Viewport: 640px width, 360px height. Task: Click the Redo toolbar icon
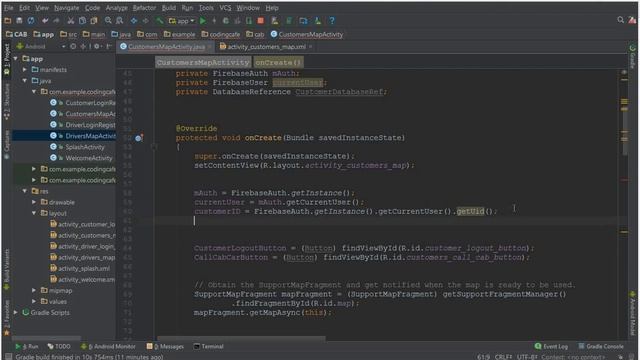pos(56,20)
